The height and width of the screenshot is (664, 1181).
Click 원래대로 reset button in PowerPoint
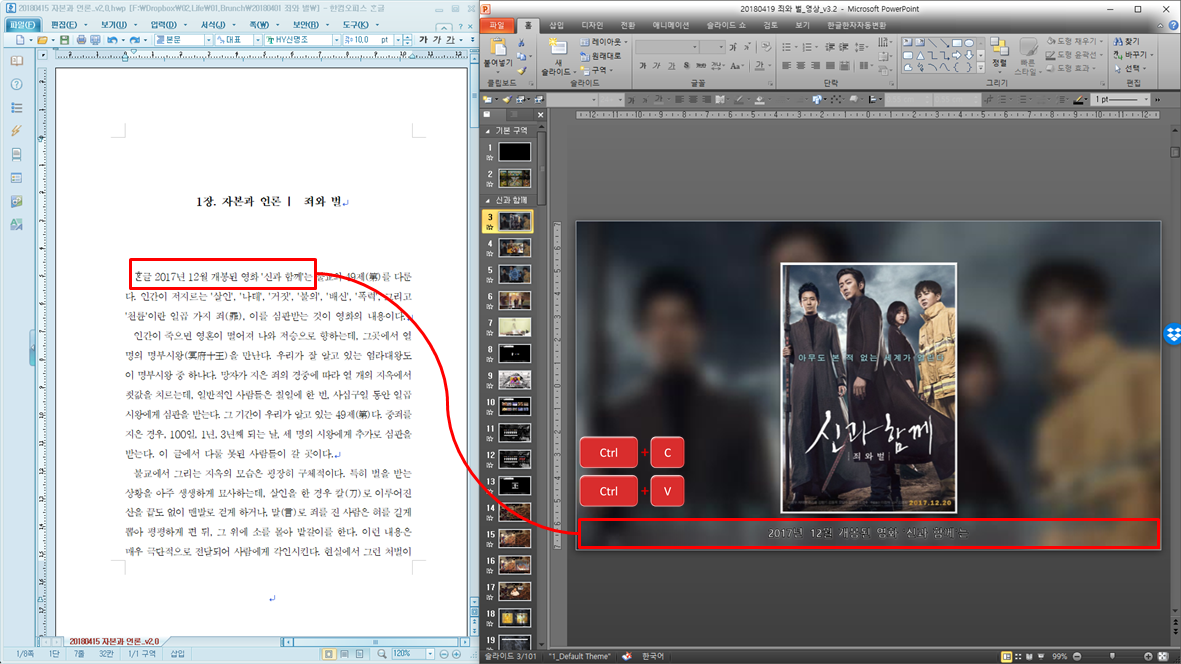click(x=601, y=56)
